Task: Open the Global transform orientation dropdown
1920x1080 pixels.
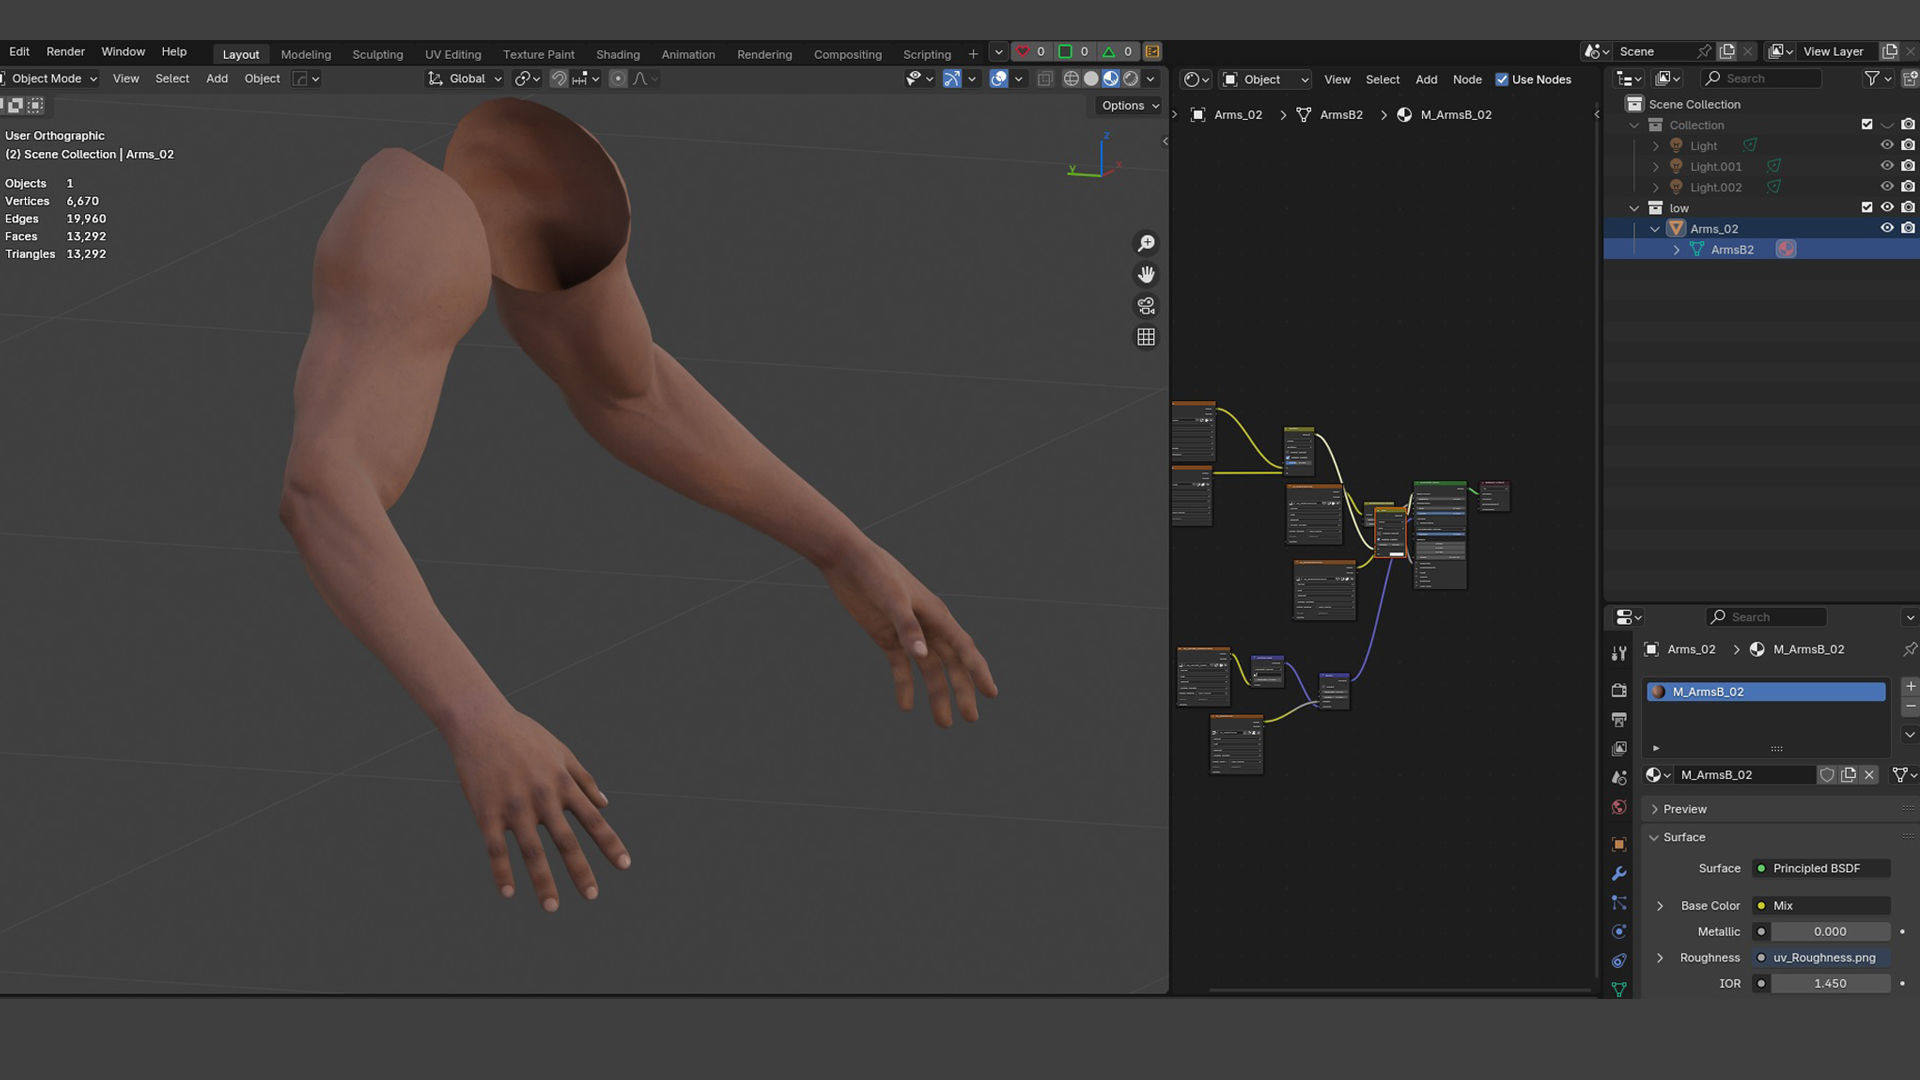Action: [x=464, y=78]
